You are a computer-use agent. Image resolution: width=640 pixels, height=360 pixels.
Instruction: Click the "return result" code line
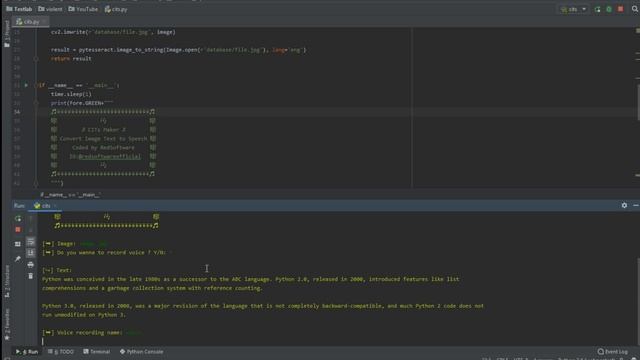point(71,59)
